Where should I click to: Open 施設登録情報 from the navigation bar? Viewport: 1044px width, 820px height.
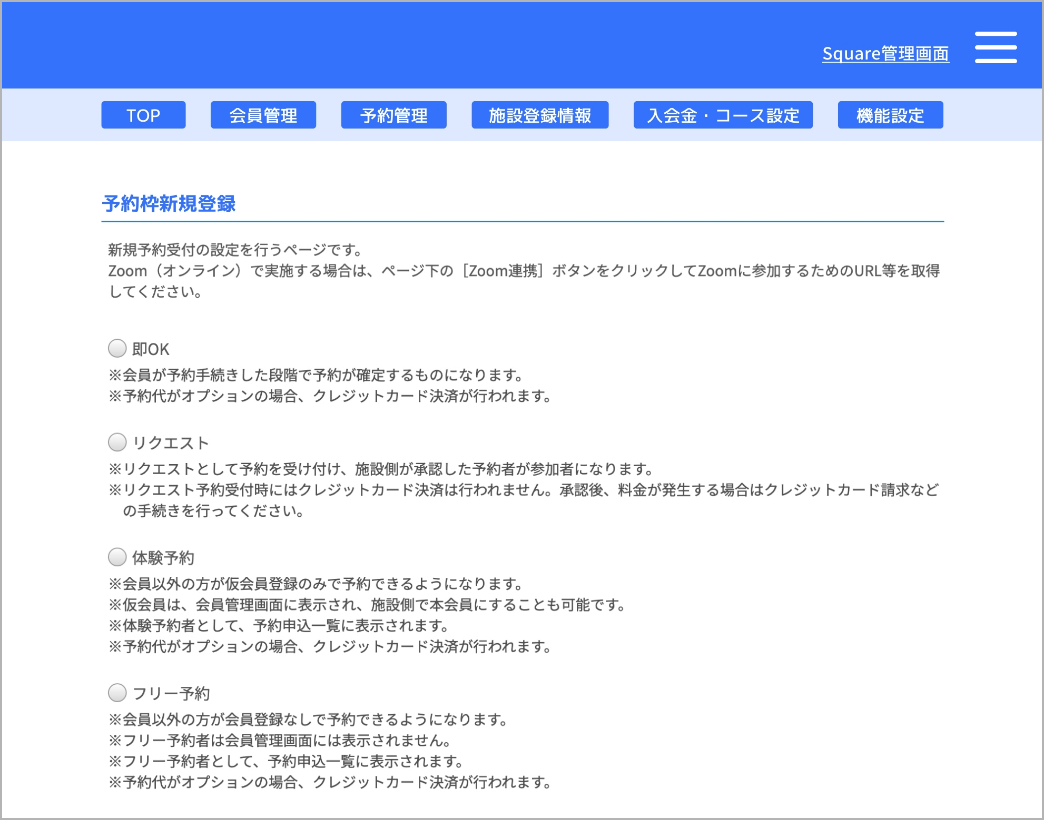click(x=539, y=115)
